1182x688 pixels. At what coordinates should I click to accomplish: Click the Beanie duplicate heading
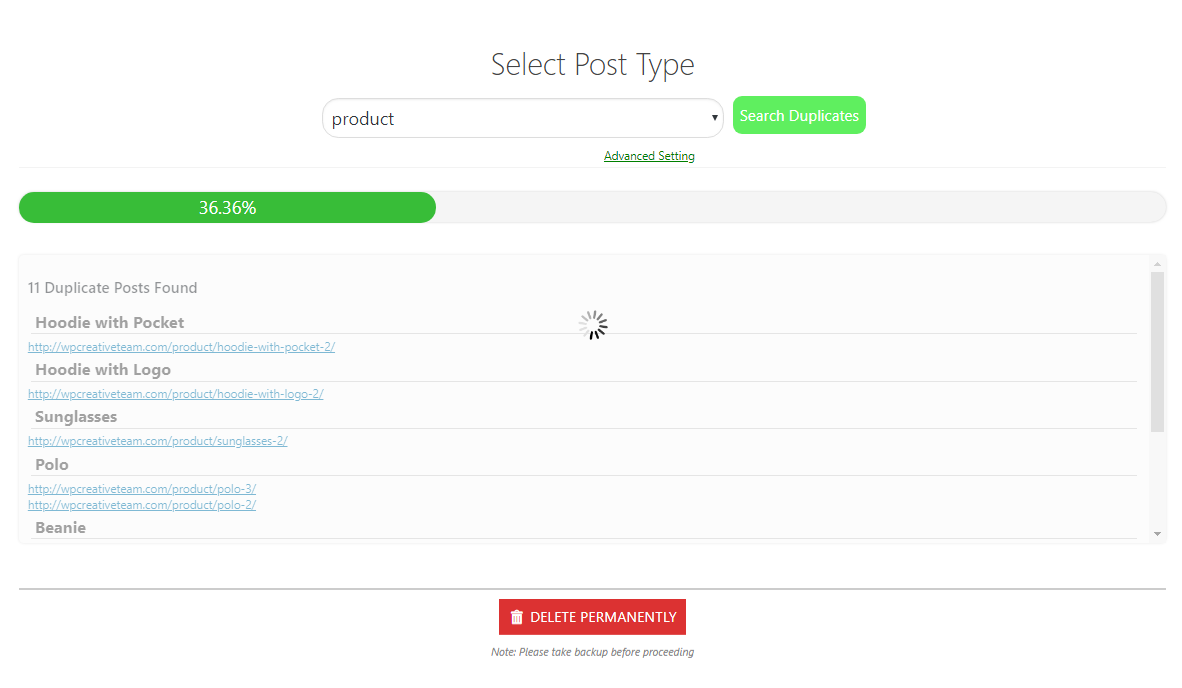point(60,527)
